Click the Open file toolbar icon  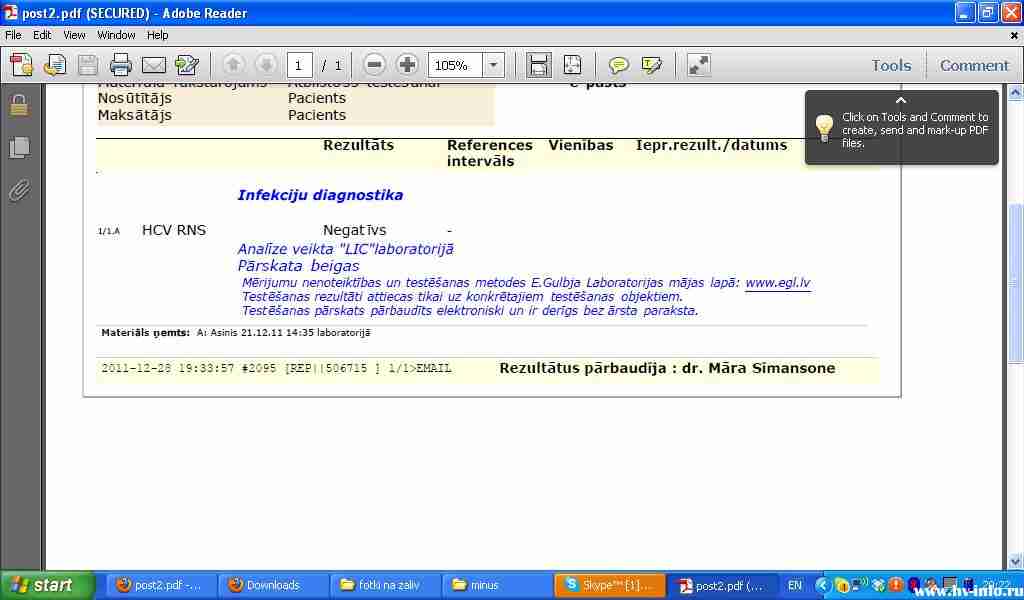(x=55, y=65)
